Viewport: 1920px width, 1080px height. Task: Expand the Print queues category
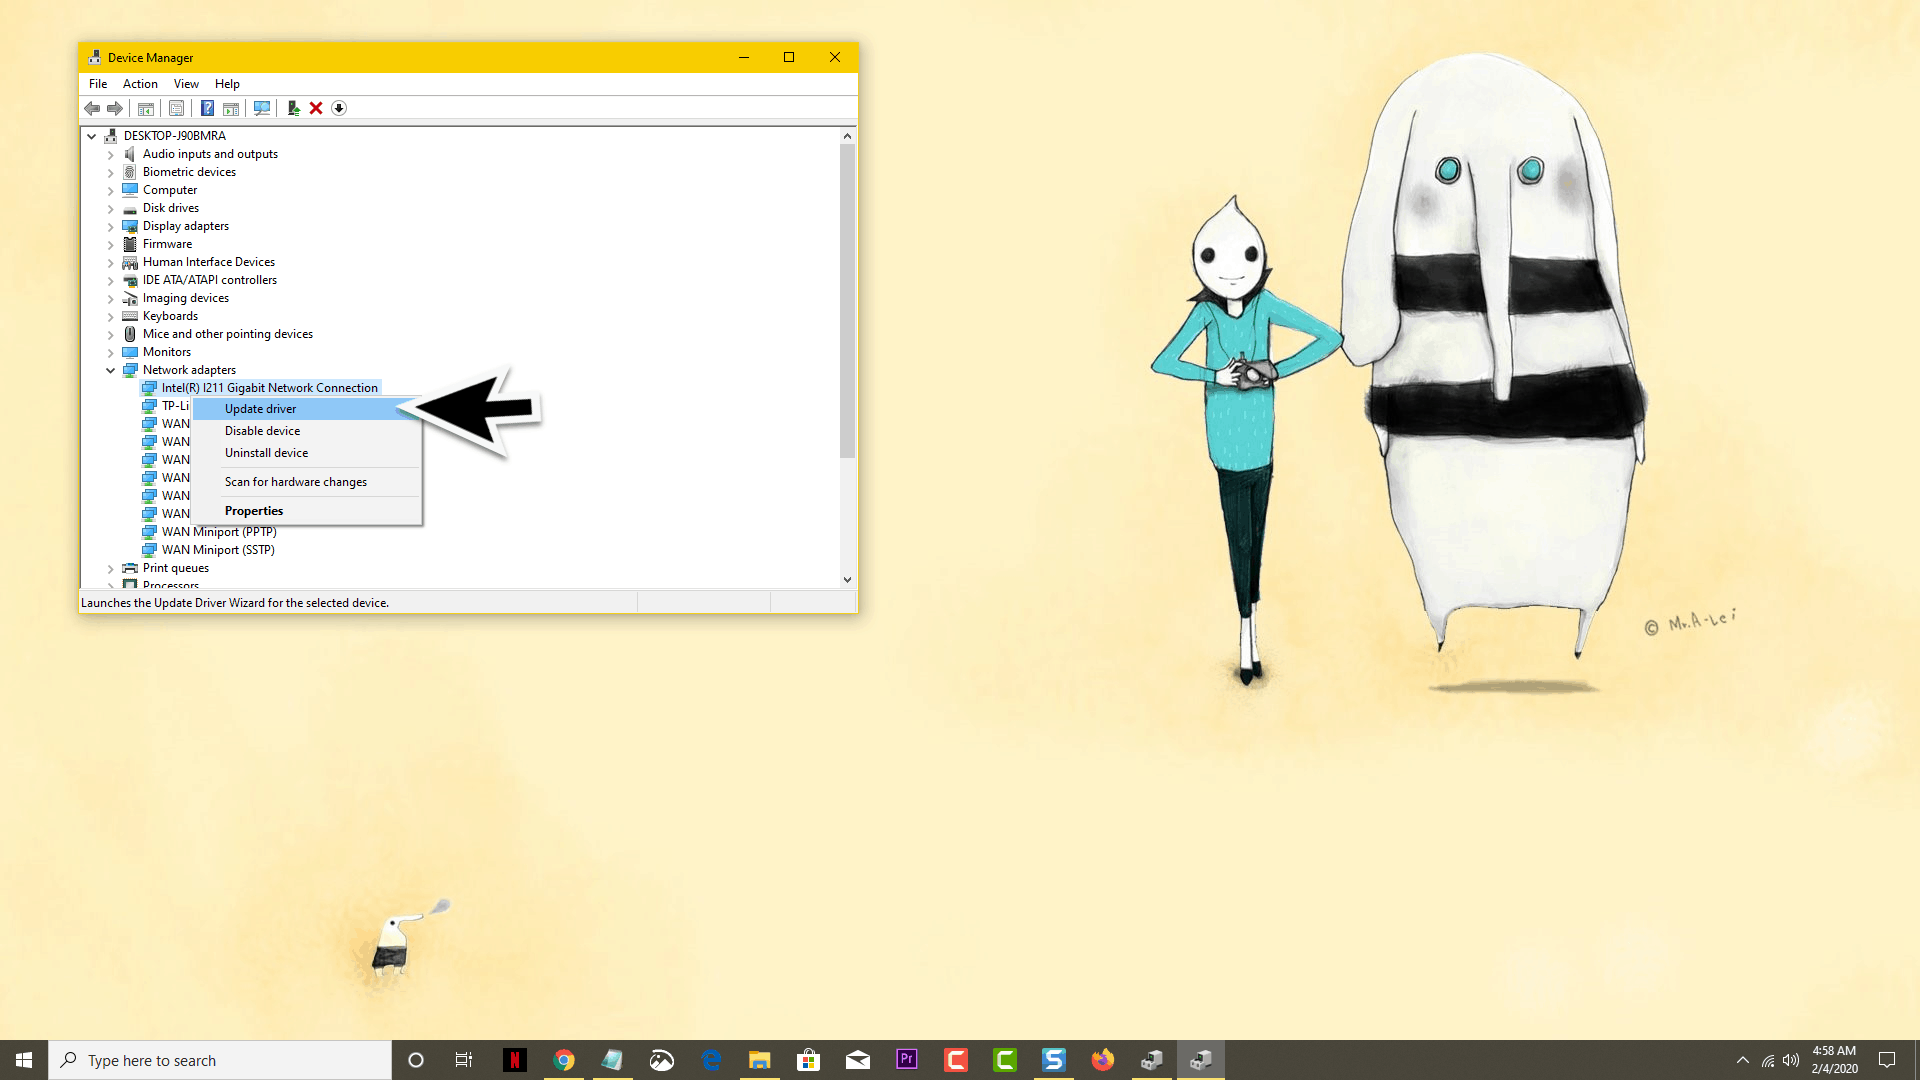point(111,569)
